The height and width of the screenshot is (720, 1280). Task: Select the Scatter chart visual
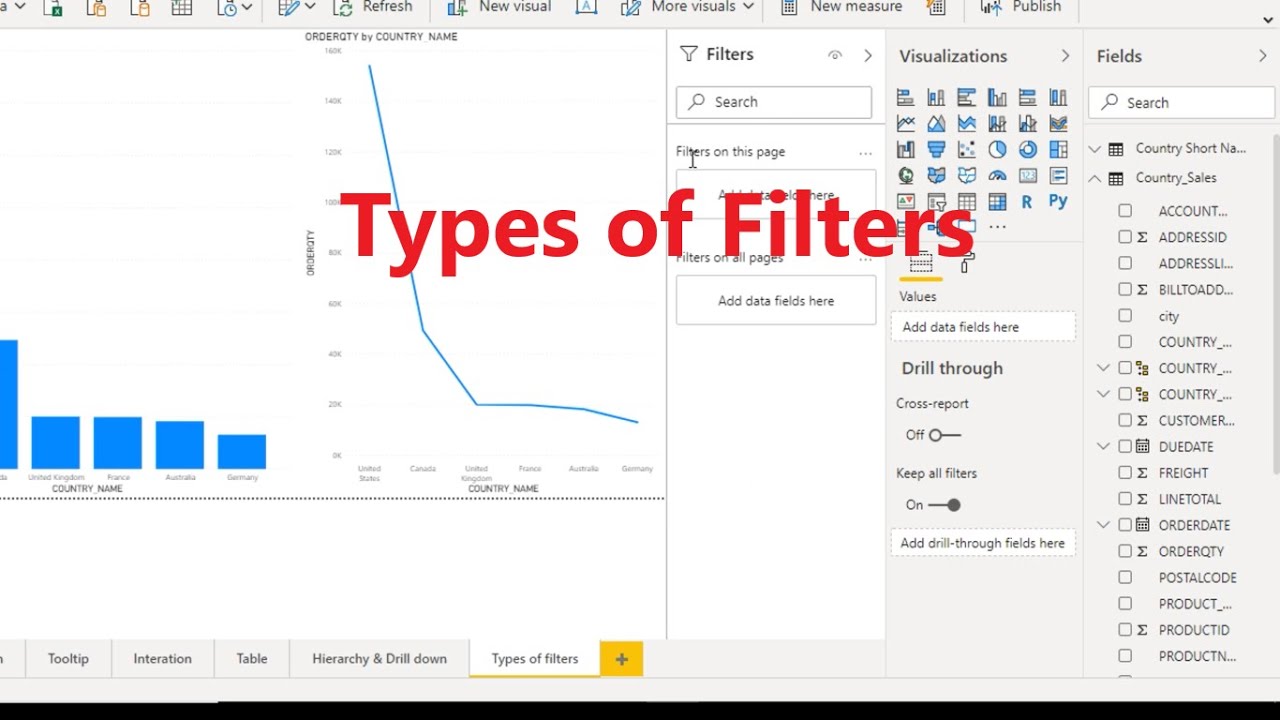(966, 149)
